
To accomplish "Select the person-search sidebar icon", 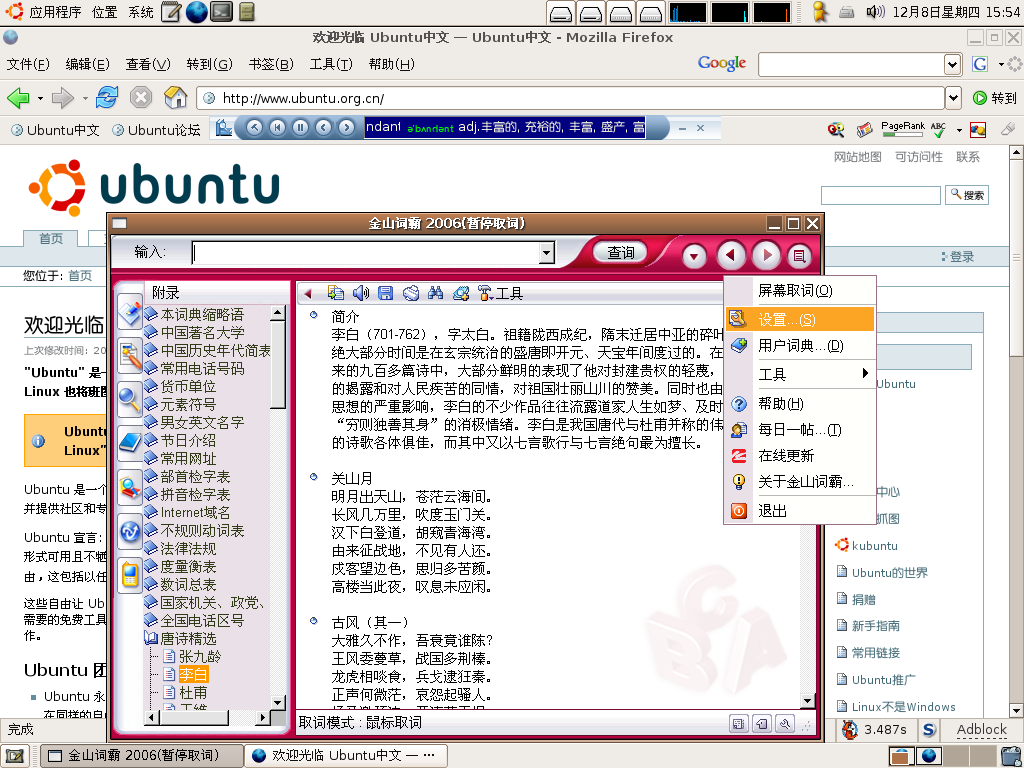I will tap(130, 487).
